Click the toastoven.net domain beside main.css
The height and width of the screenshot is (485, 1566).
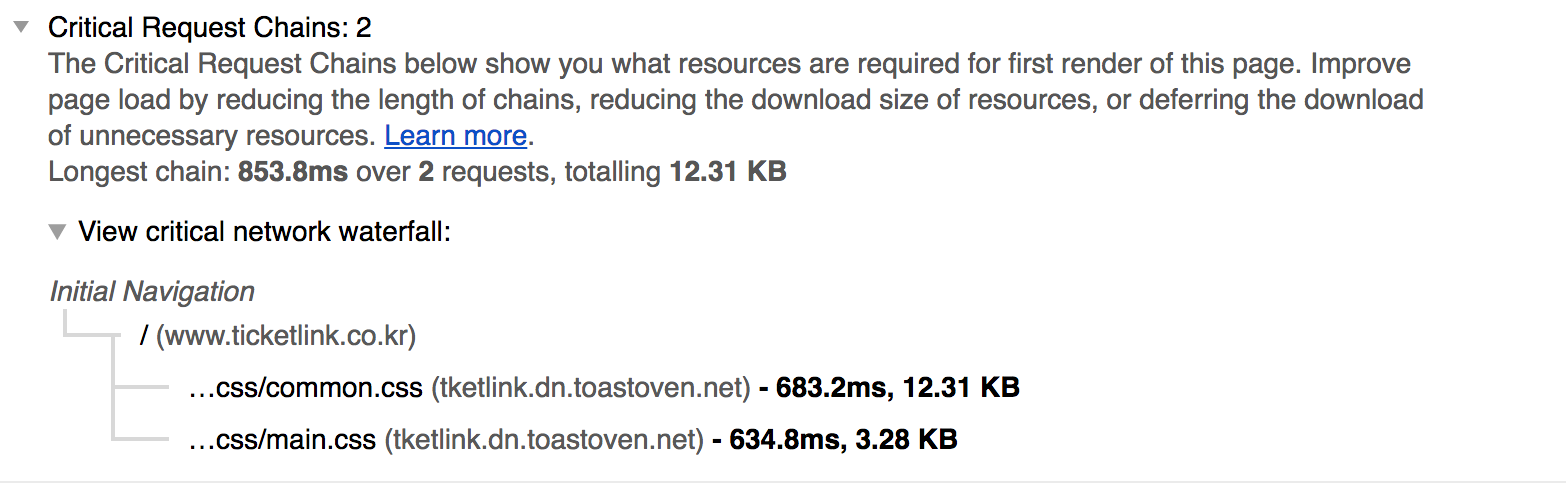point(544,439)
